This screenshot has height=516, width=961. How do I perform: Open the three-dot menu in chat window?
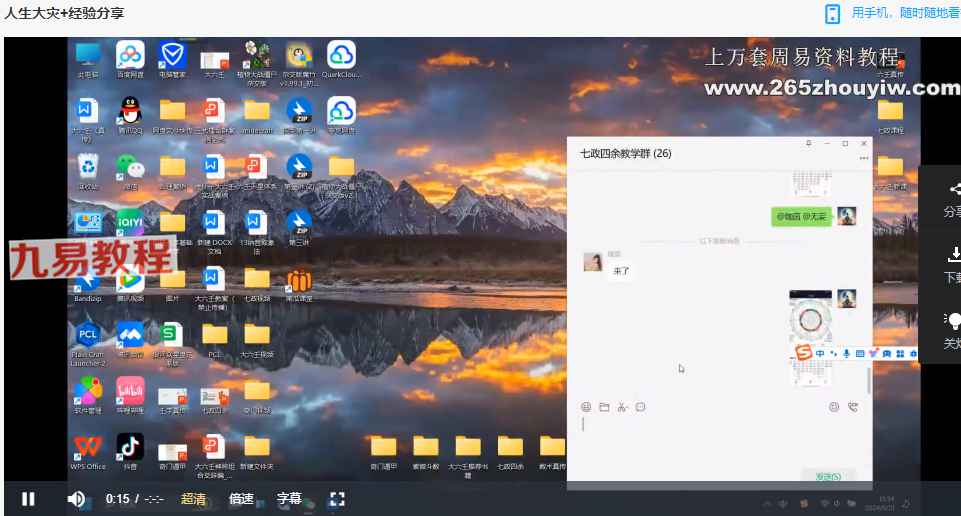[863, 158]
